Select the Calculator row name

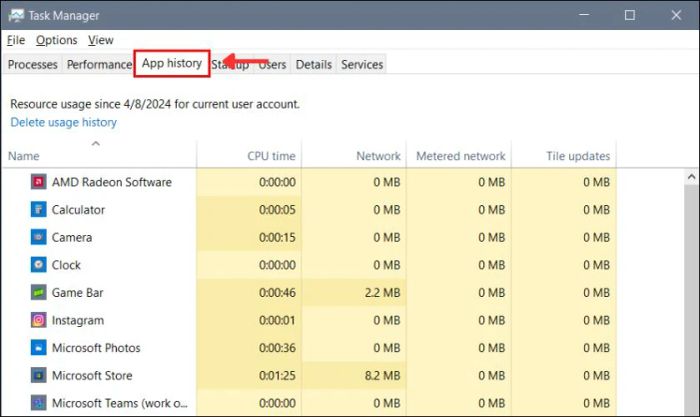78,210
